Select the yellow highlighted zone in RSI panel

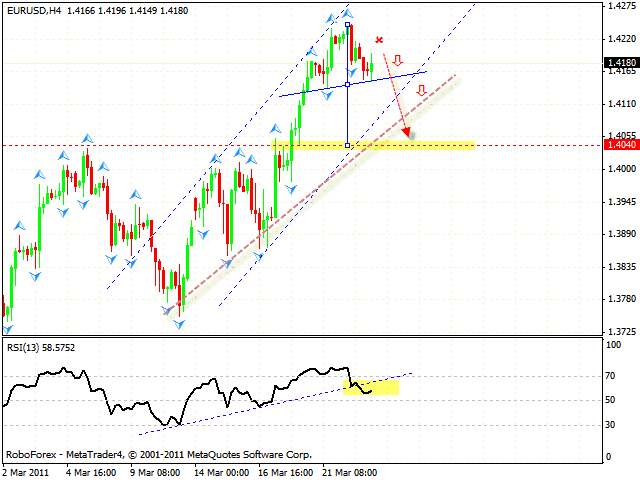371,387
